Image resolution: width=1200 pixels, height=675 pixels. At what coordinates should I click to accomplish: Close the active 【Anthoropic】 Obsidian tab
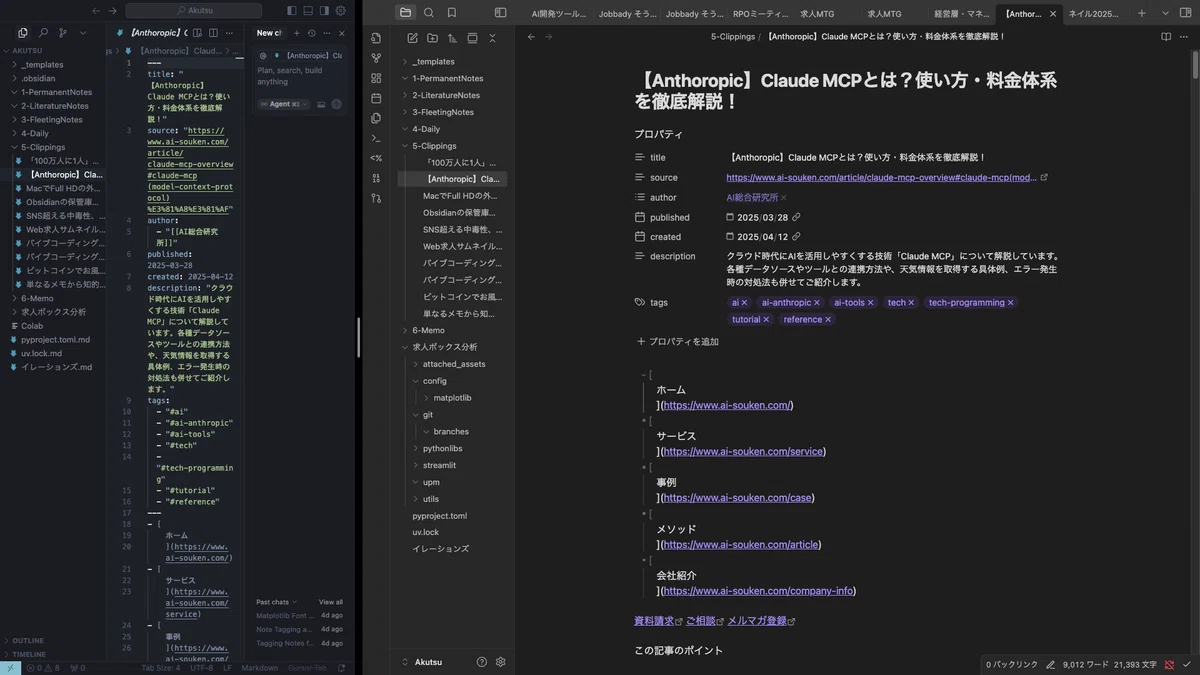tap(1053, 14)
